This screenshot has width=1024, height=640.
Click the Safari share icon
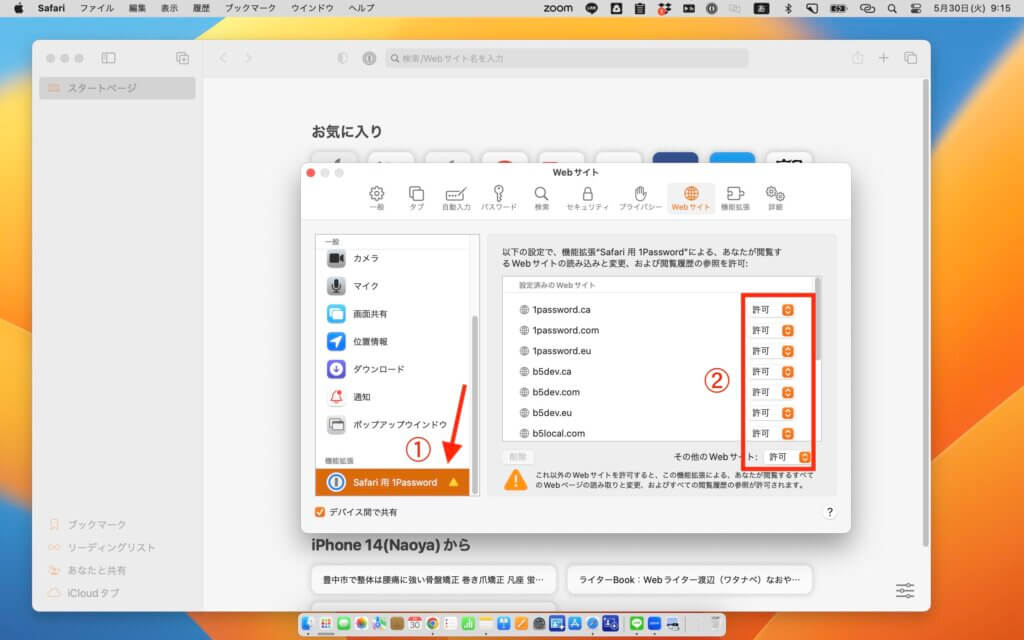coord(857,57)
